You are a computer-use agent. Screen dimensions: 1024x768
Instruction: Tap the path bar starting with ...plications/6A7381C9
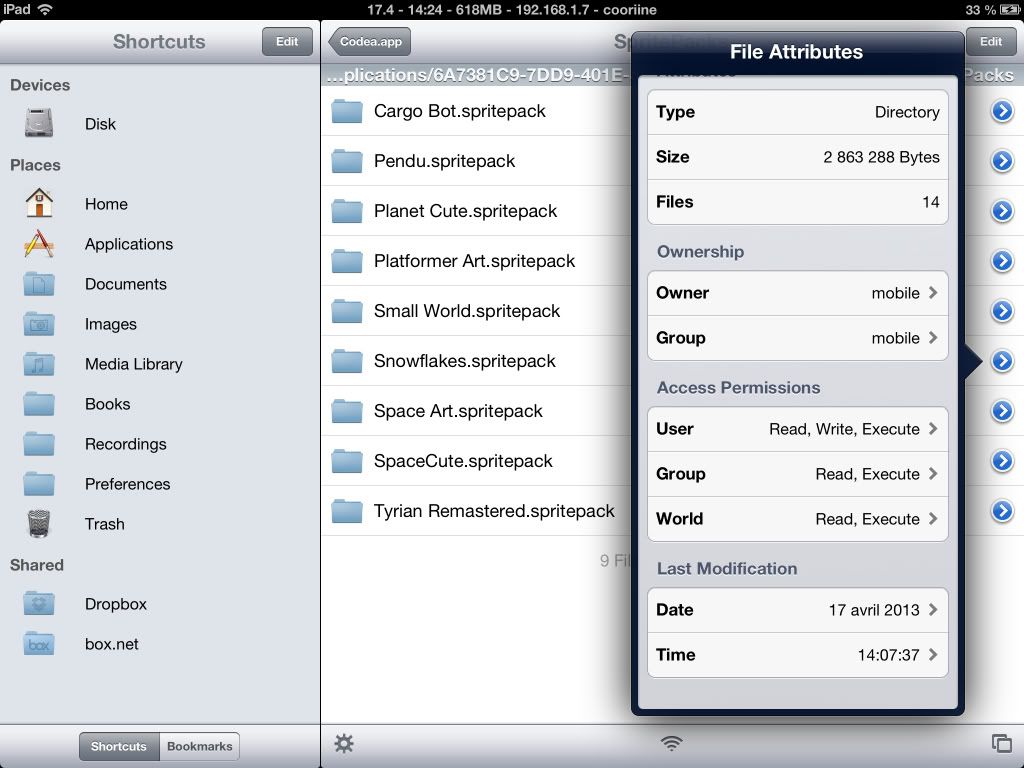pyautogui.click(x=477, y=75)
